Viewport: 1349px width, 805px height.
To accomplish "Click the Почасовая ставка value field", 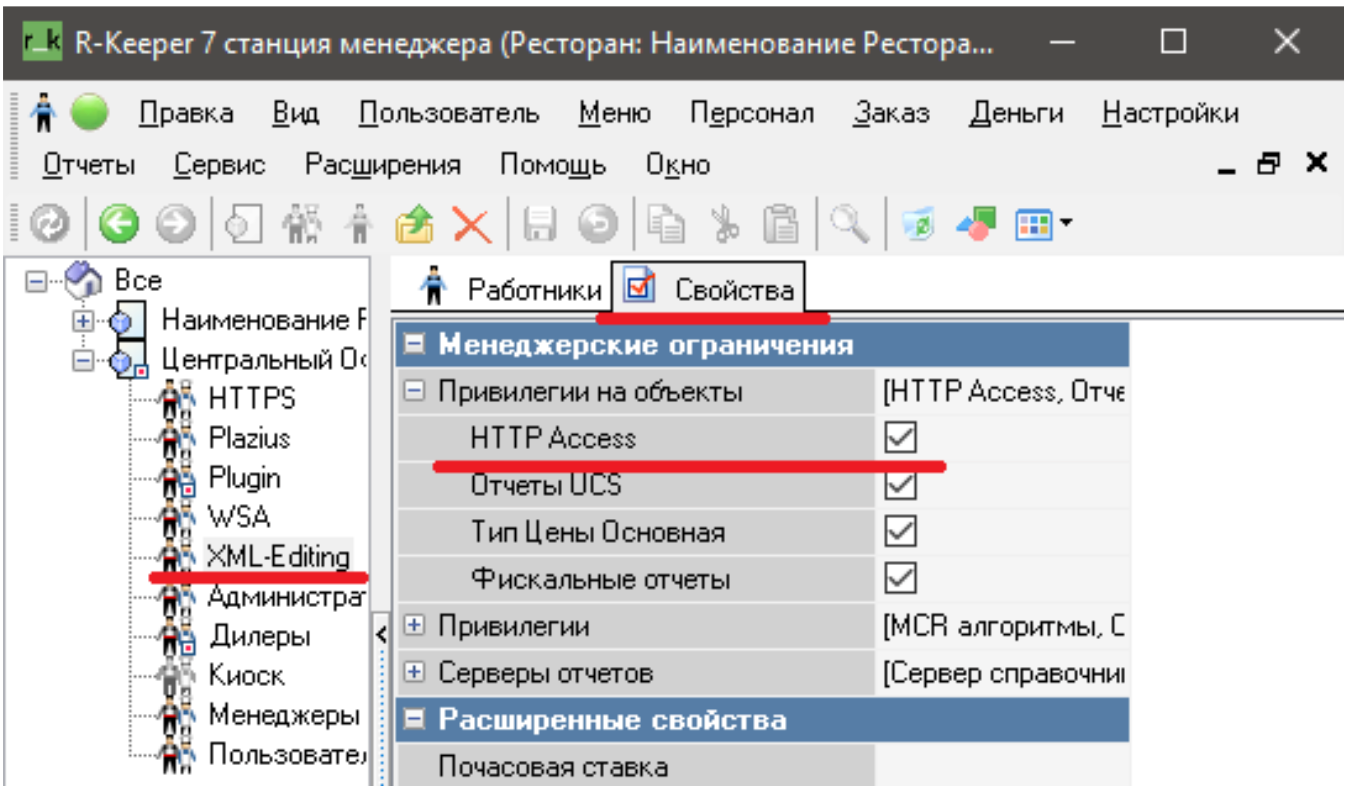I will [x=1002, y=768].
